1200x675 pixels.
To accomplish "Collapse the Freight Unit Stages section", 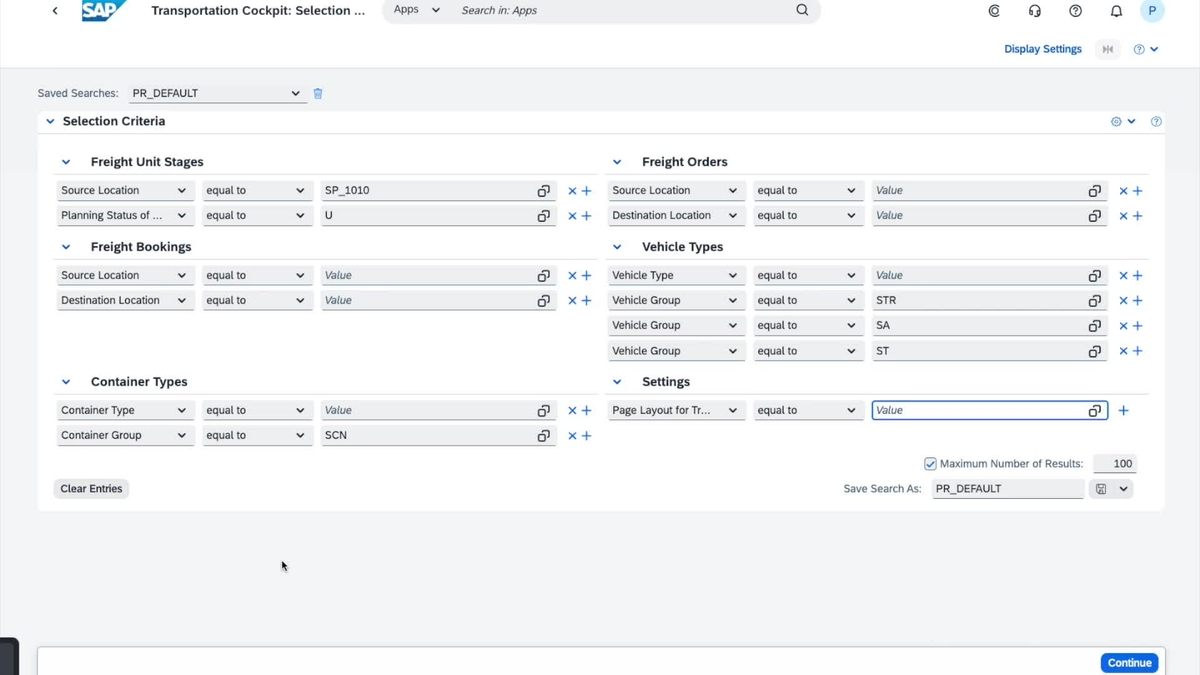I will click(66, 161).
